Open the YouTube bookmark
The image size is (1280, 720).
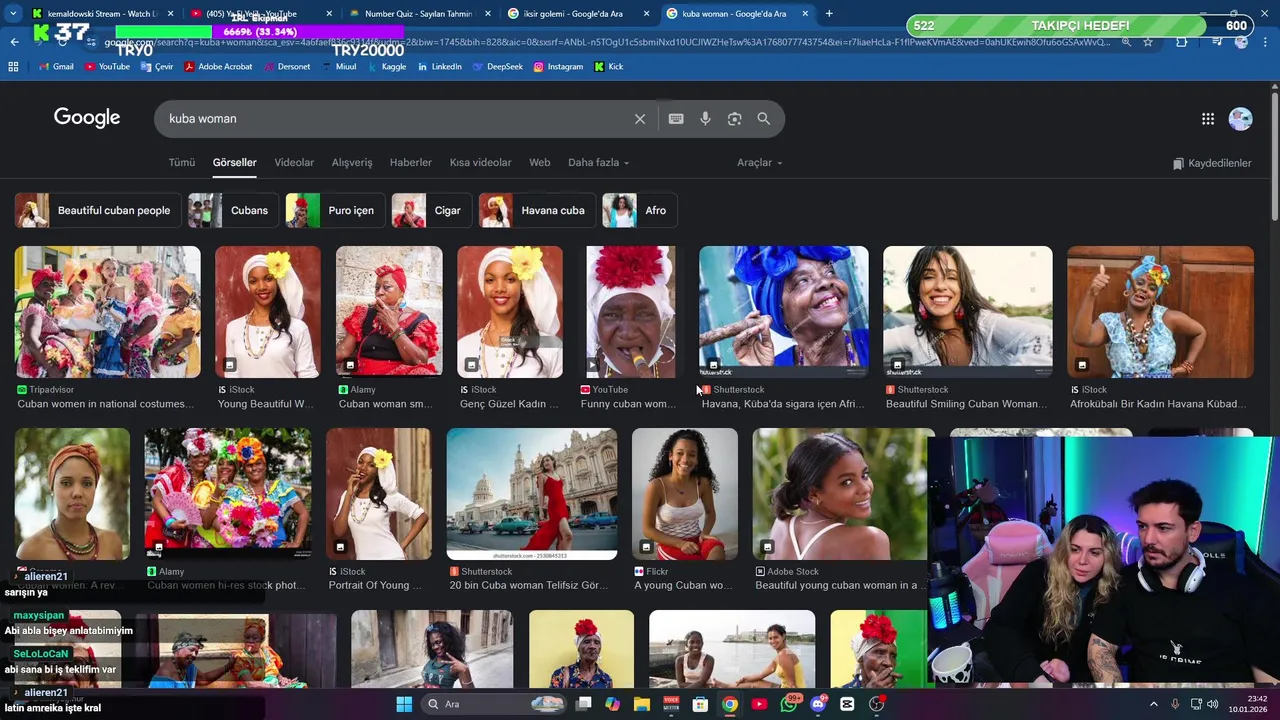click(x=107, y=67)
